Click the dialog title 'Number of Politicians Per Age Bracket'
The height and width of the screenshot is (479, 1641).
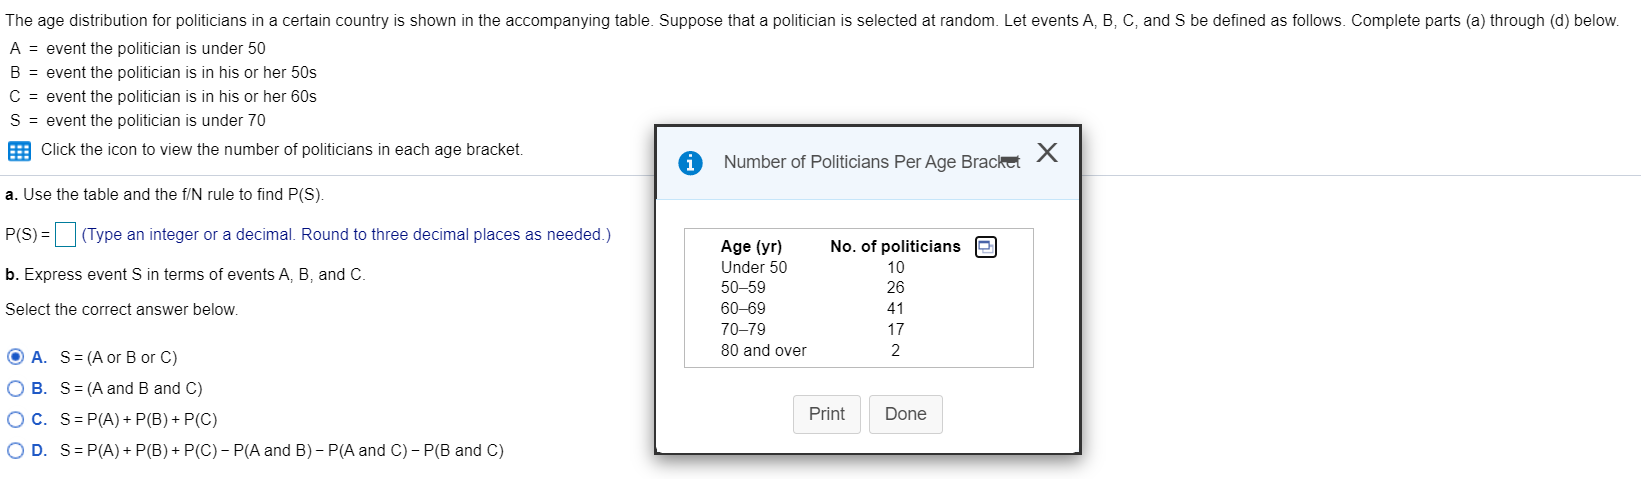click(x=870, y=162)
